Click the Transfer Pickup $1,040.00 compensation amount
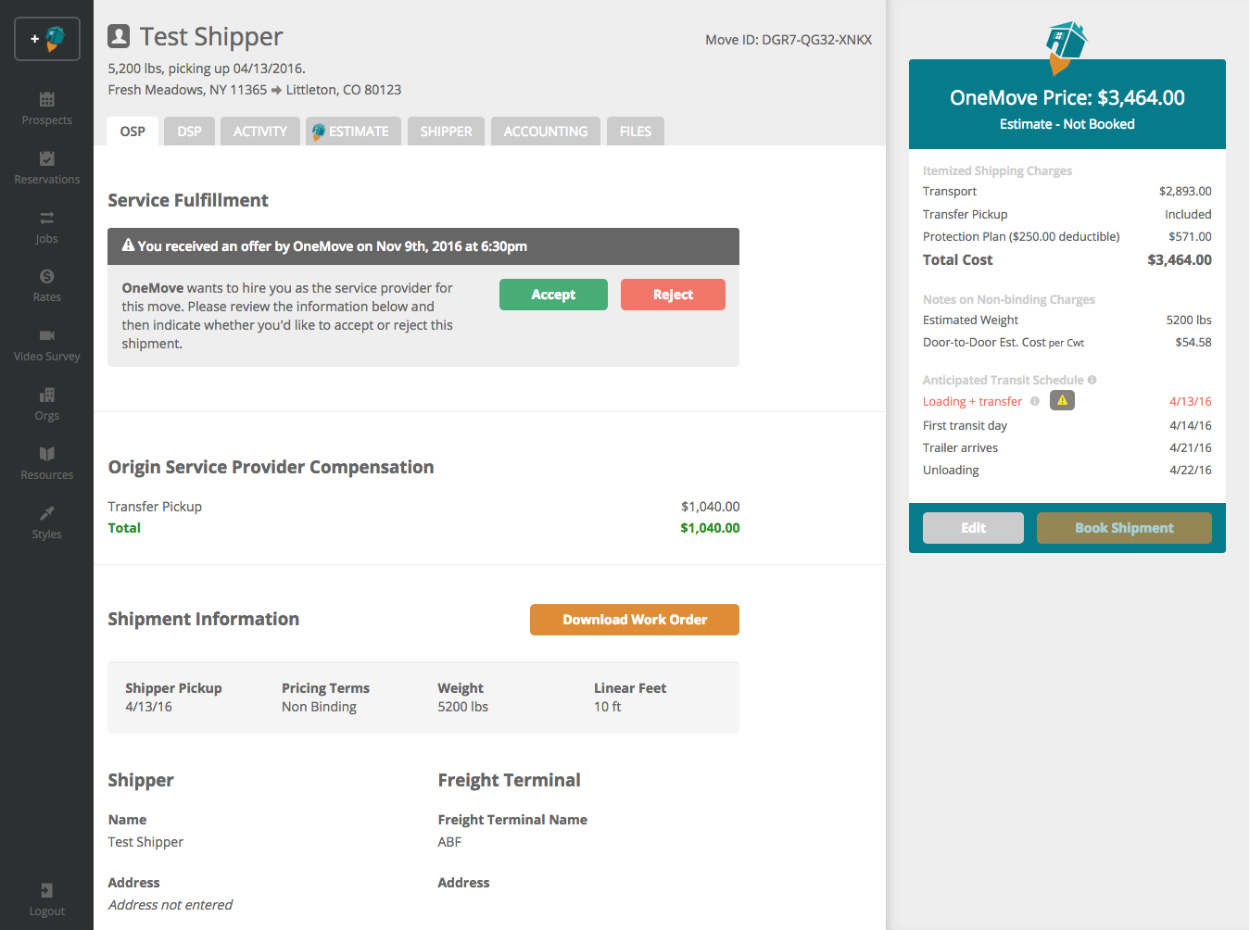The width and height of the screenshot is (1250, 930). [711, 507]
